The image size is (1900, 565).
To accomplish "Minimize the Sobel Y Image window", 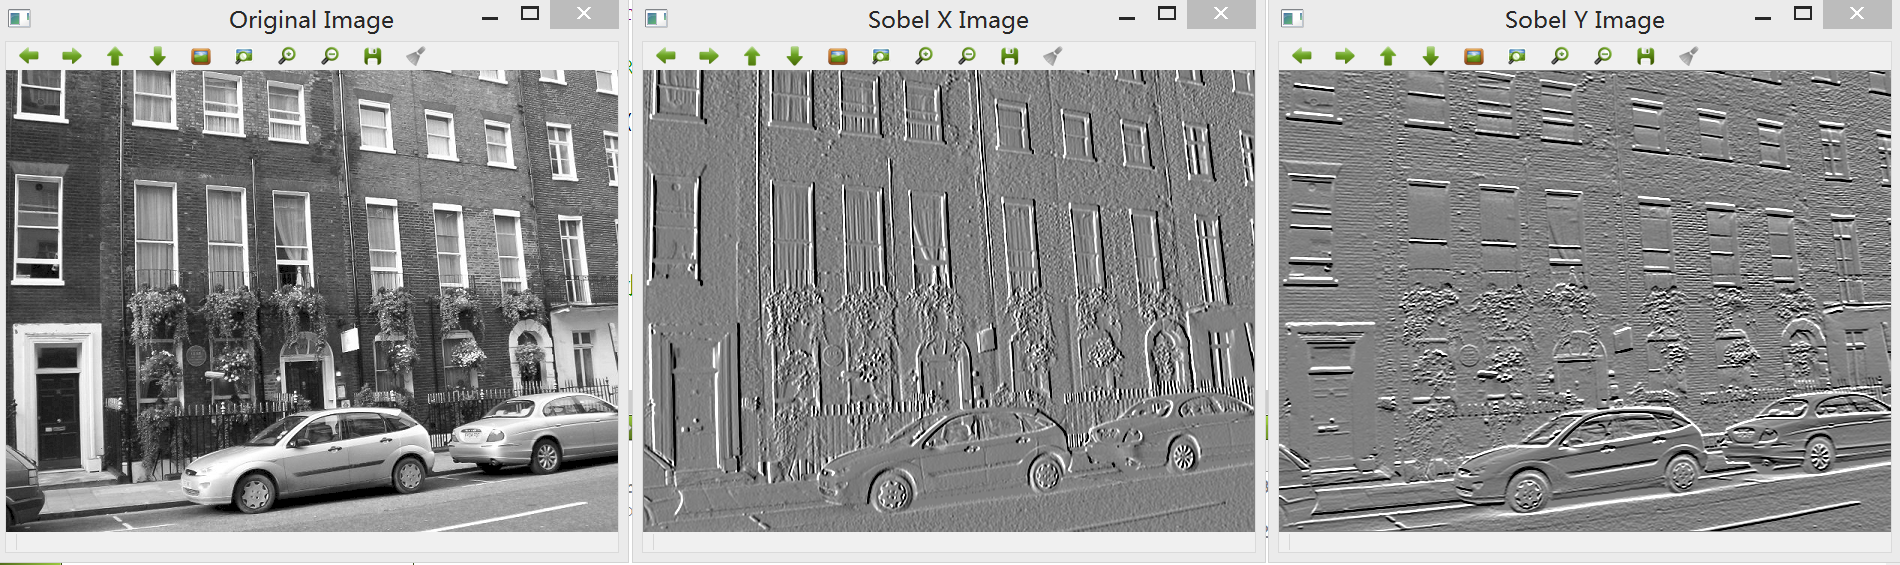I will click(1763, 16).
